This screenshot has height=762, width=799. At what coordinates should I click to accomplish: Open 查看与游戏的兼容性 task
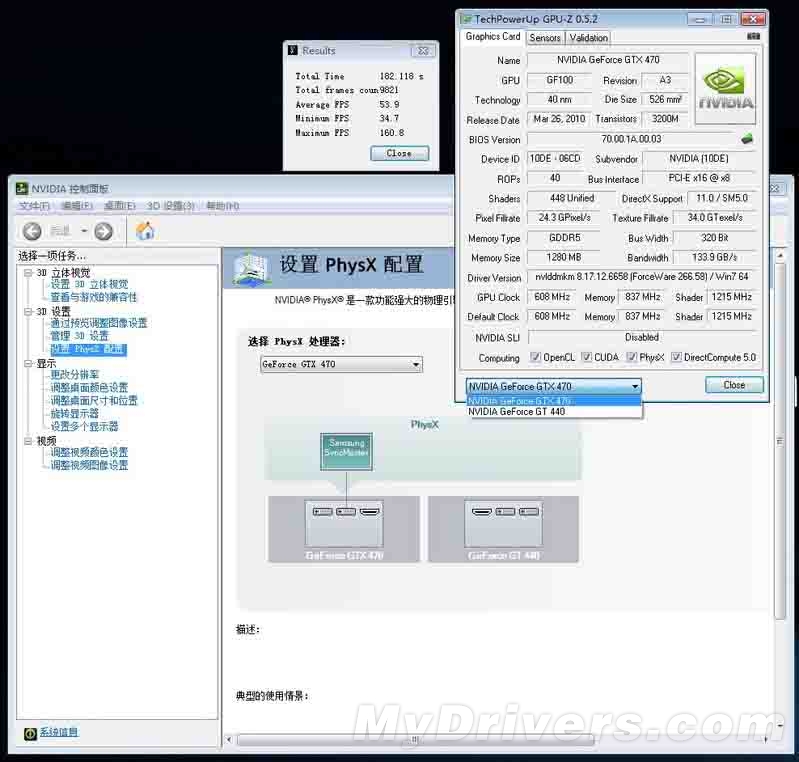coord(94,297)
